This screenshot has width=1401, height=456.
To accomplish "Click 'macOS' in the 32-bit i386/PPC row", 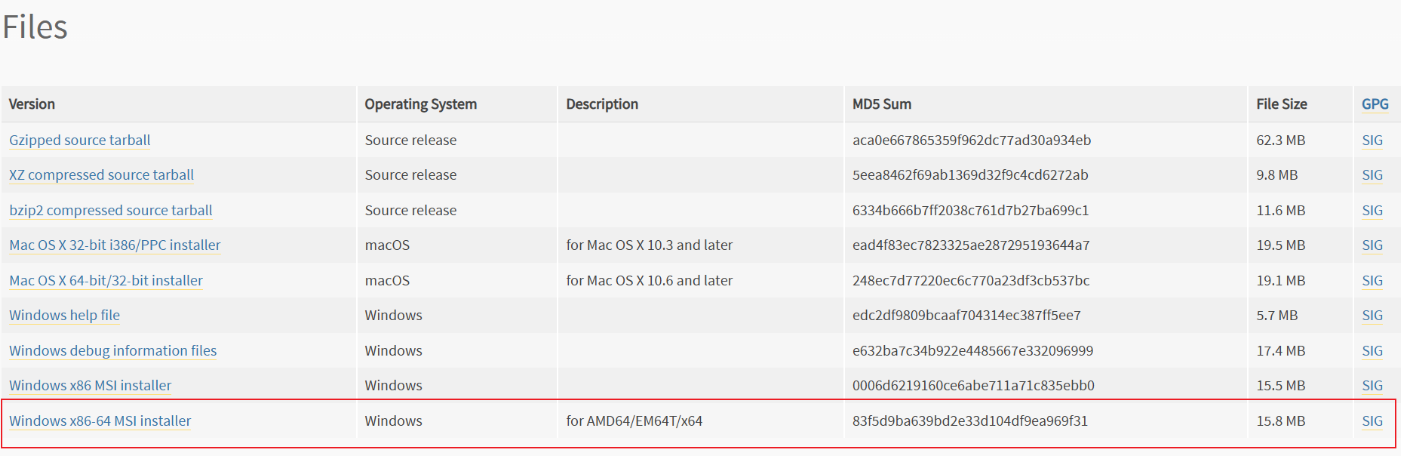I will pyautogui.click(x=387, y=245).
